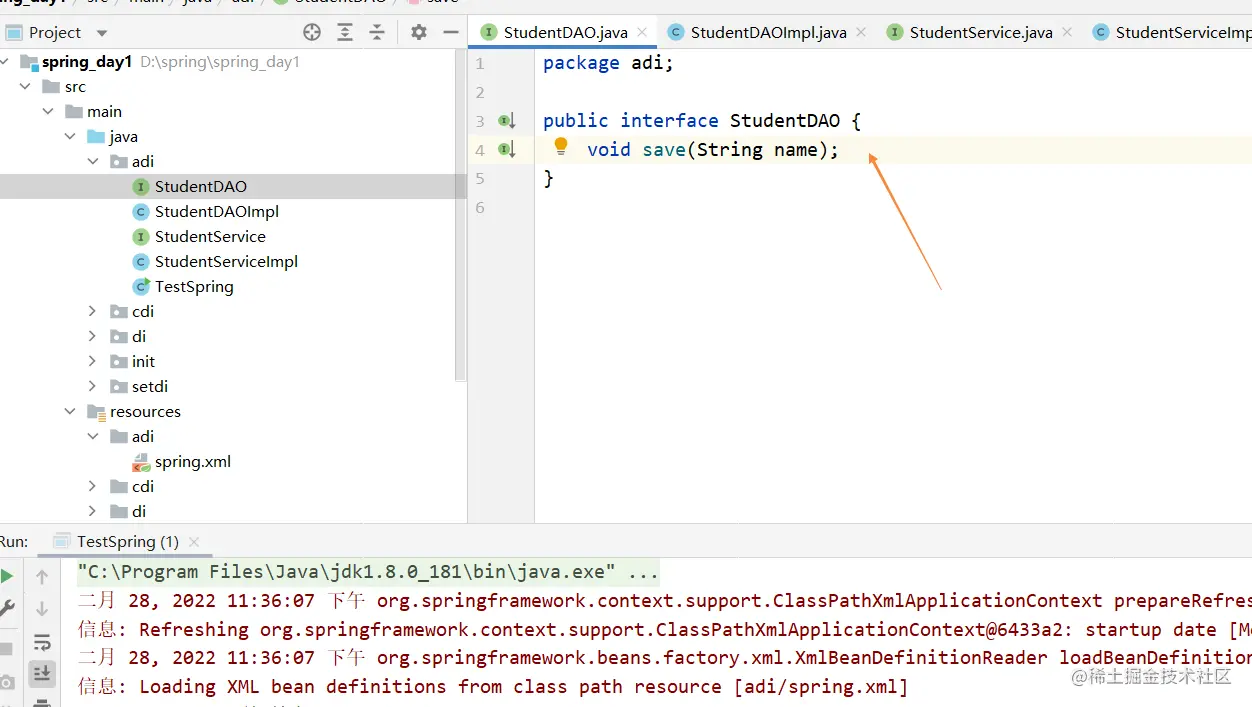Select StudentDAOImpl class in project tree

pyautogui.click(x=217, y=212)
